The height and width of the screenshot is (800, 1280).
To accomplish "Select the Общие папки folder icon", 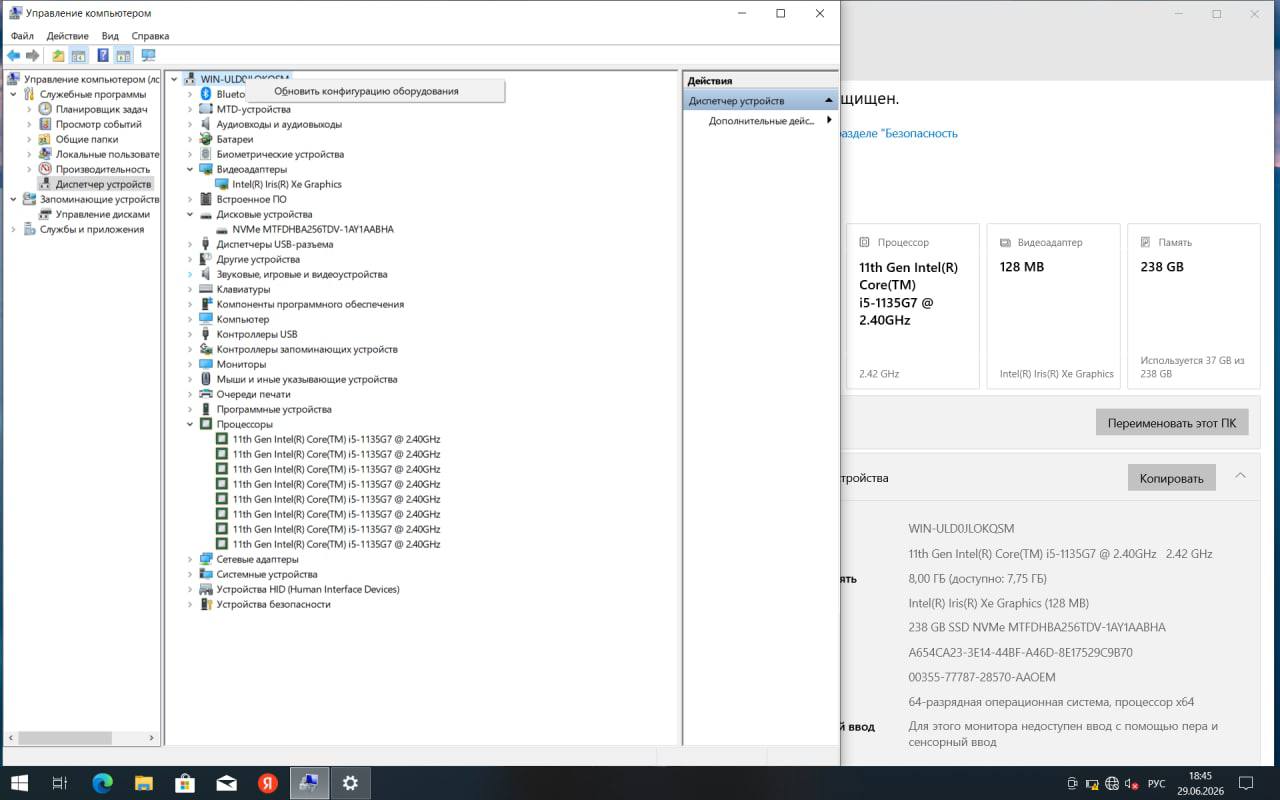I will click(x=45, y=139).
